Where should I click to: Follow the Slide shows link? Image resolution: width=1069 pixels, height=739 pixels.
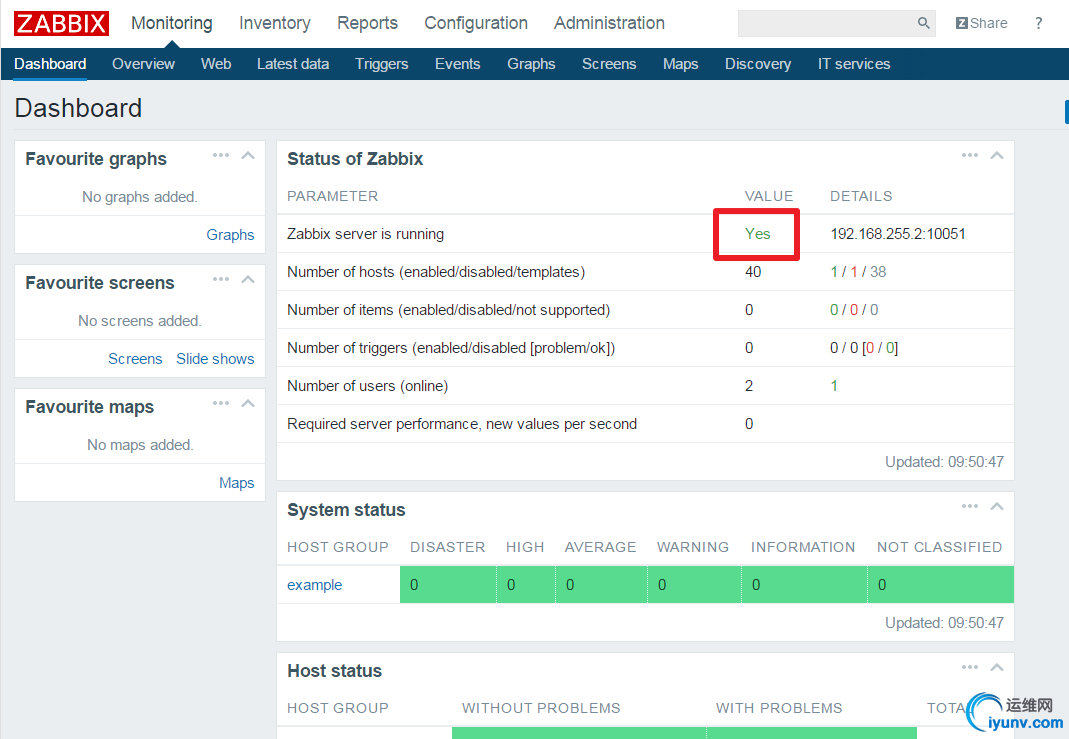[x=215, y=359]
